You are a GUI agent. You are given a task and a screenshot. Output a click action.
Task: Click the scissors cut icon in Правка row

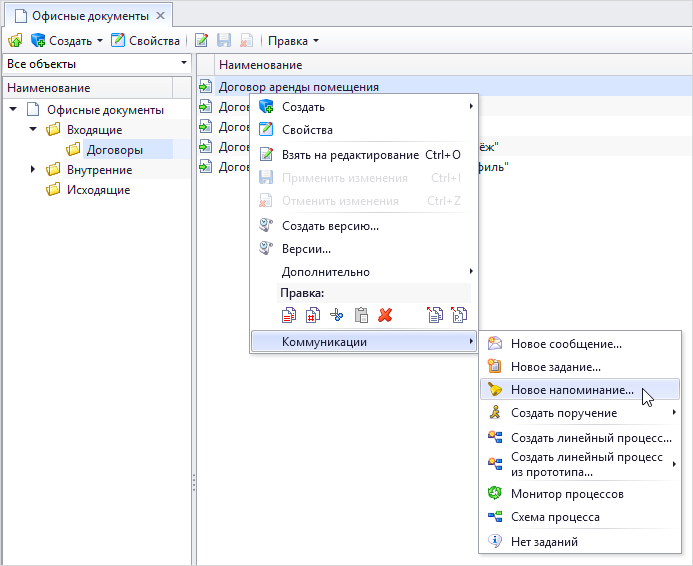click(337, 316)
